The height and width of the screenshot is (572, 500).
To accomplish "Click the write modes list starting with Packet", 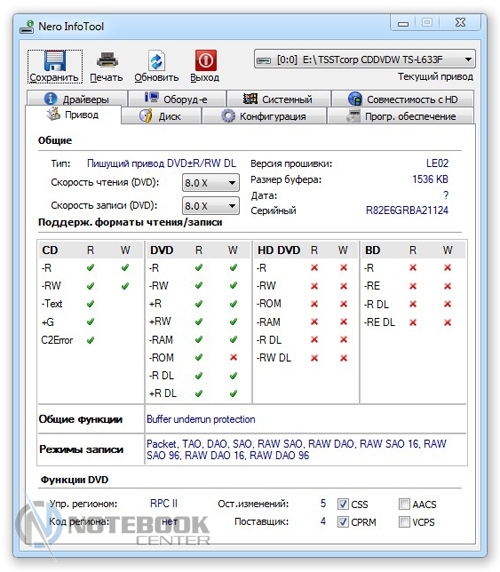I will pos(296,449).
